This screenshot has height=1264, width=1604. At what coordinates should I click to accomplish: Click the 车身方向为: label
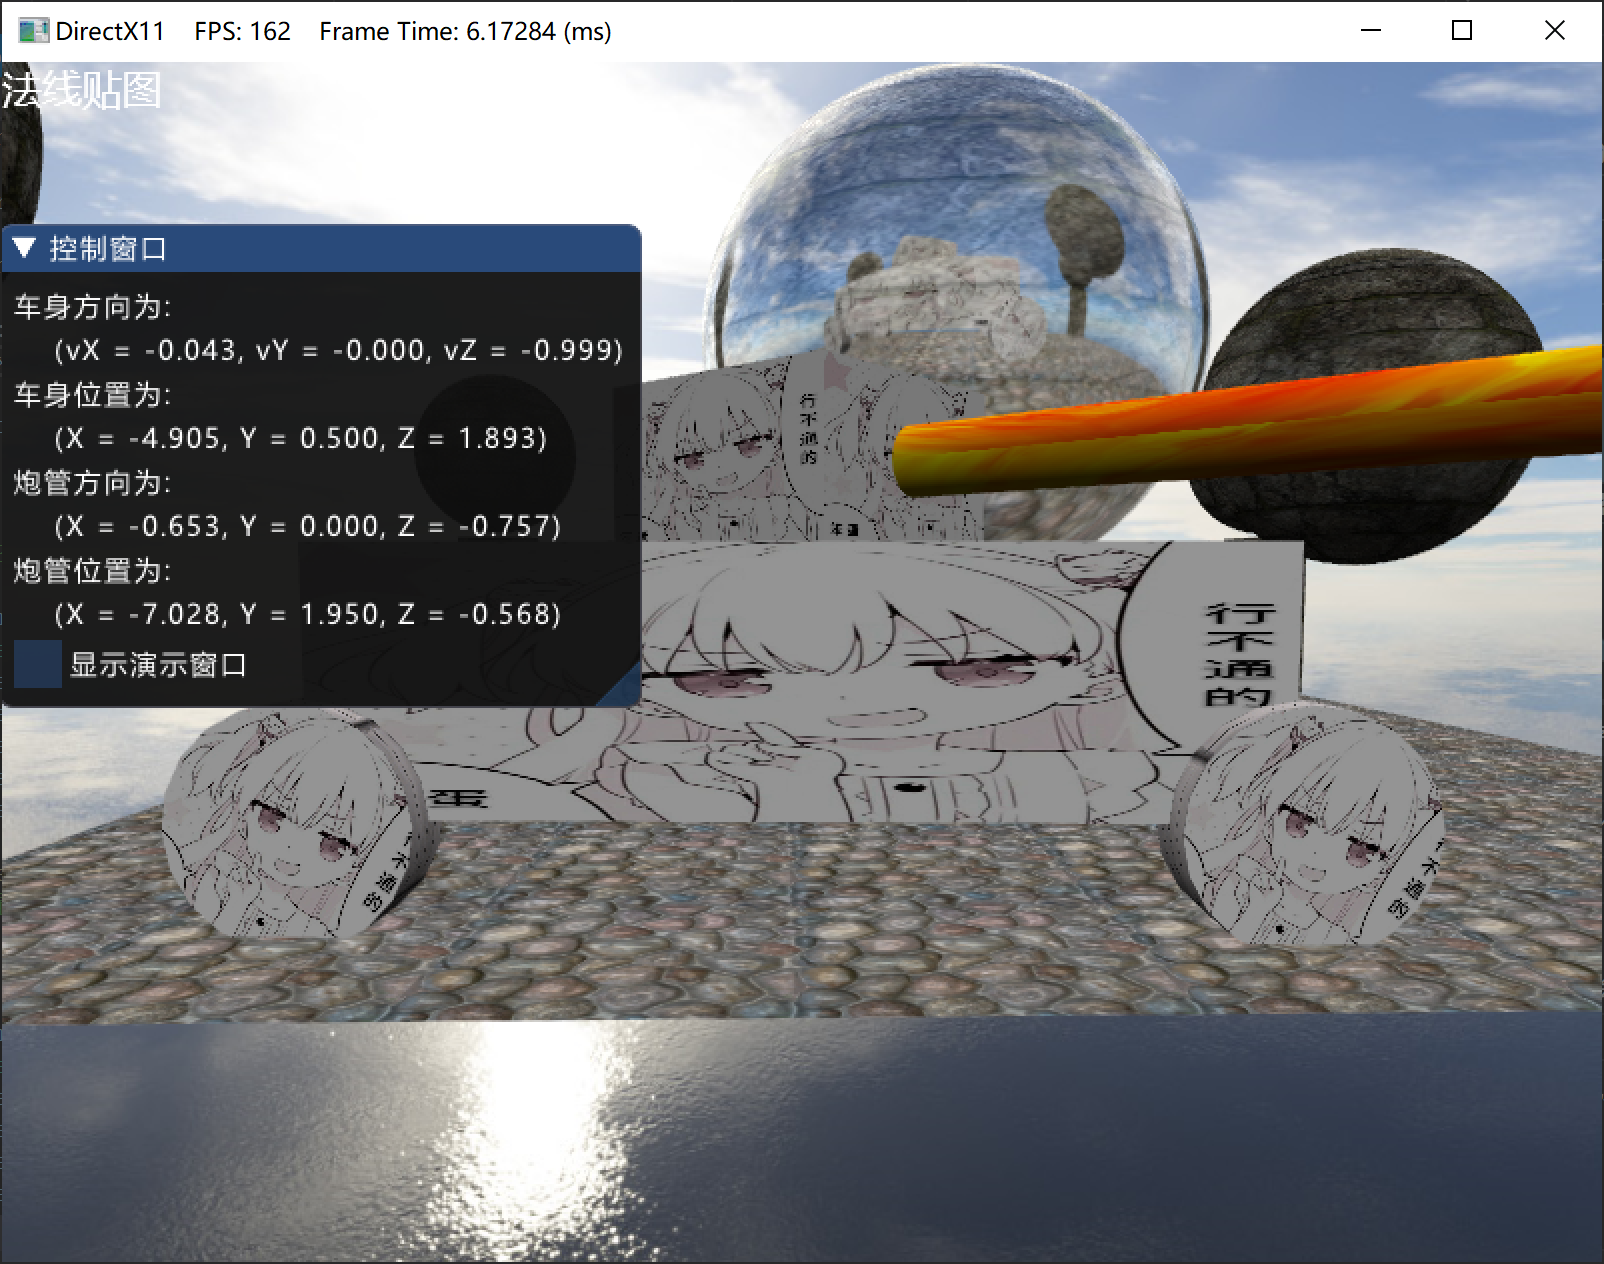point(92,306)
